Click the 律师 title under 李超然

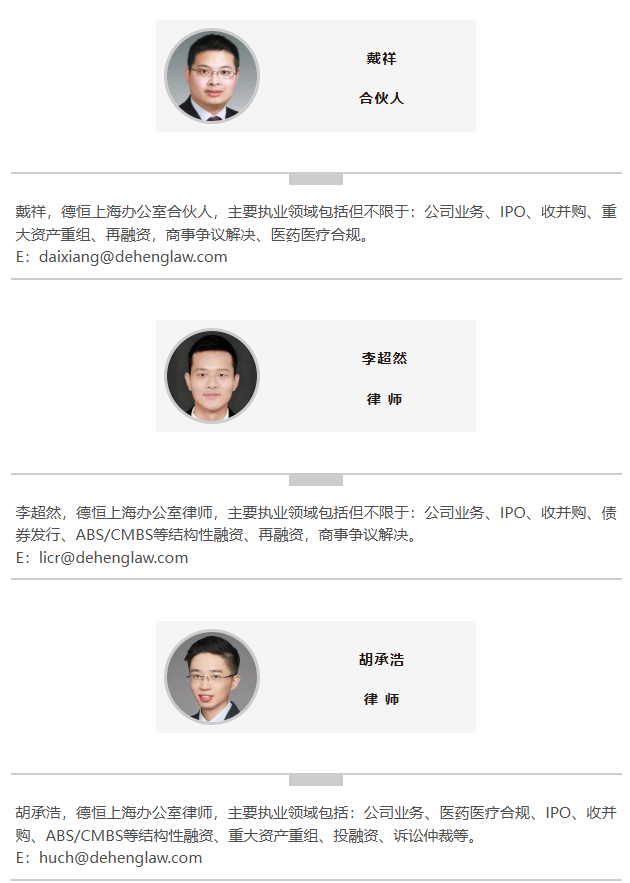pyautogui.click(x=384, y=399)
